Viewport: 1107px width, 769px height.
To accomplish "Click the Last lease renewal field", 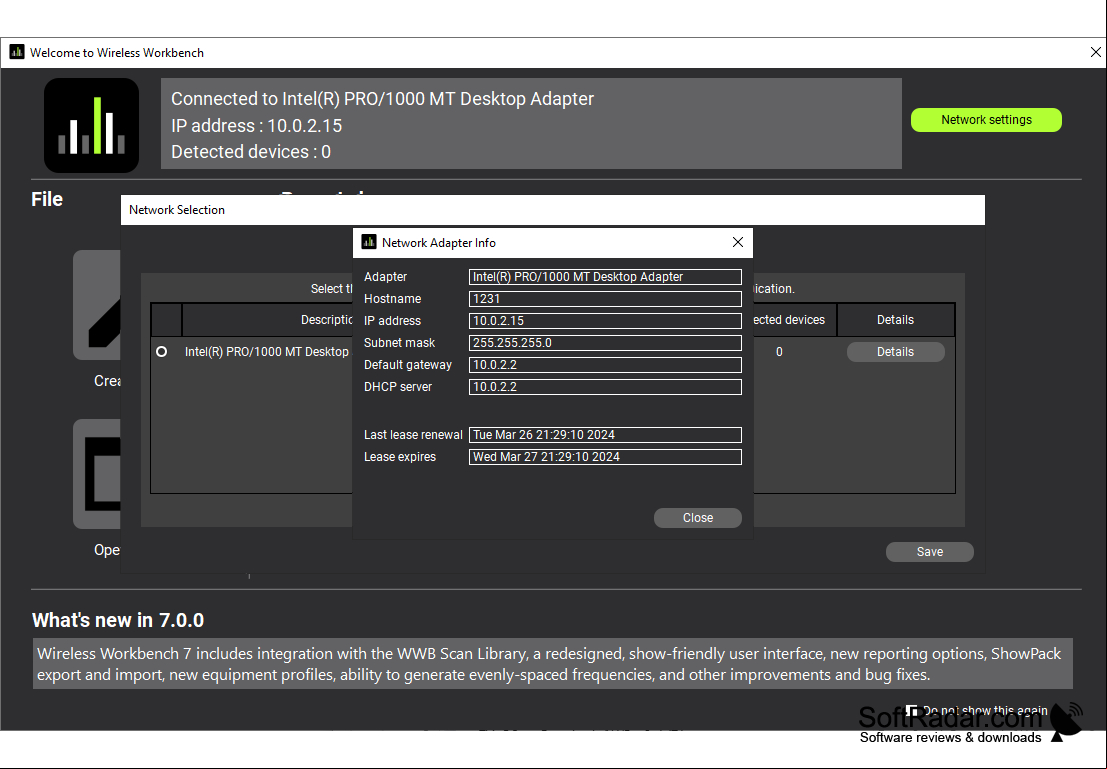I will [605, 435].
